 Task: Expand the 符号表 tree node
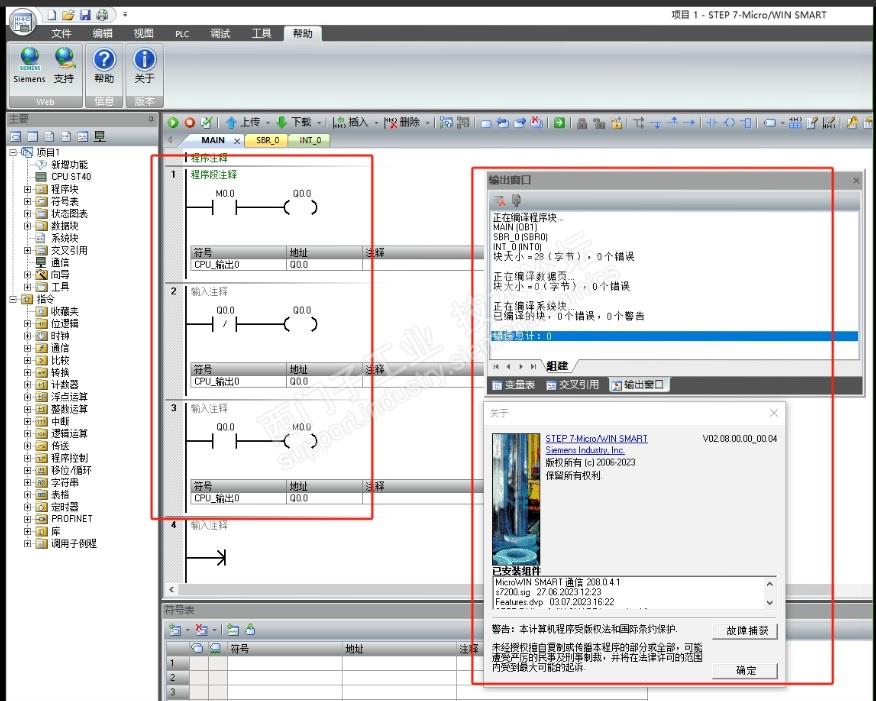click(x=27, y=202)
